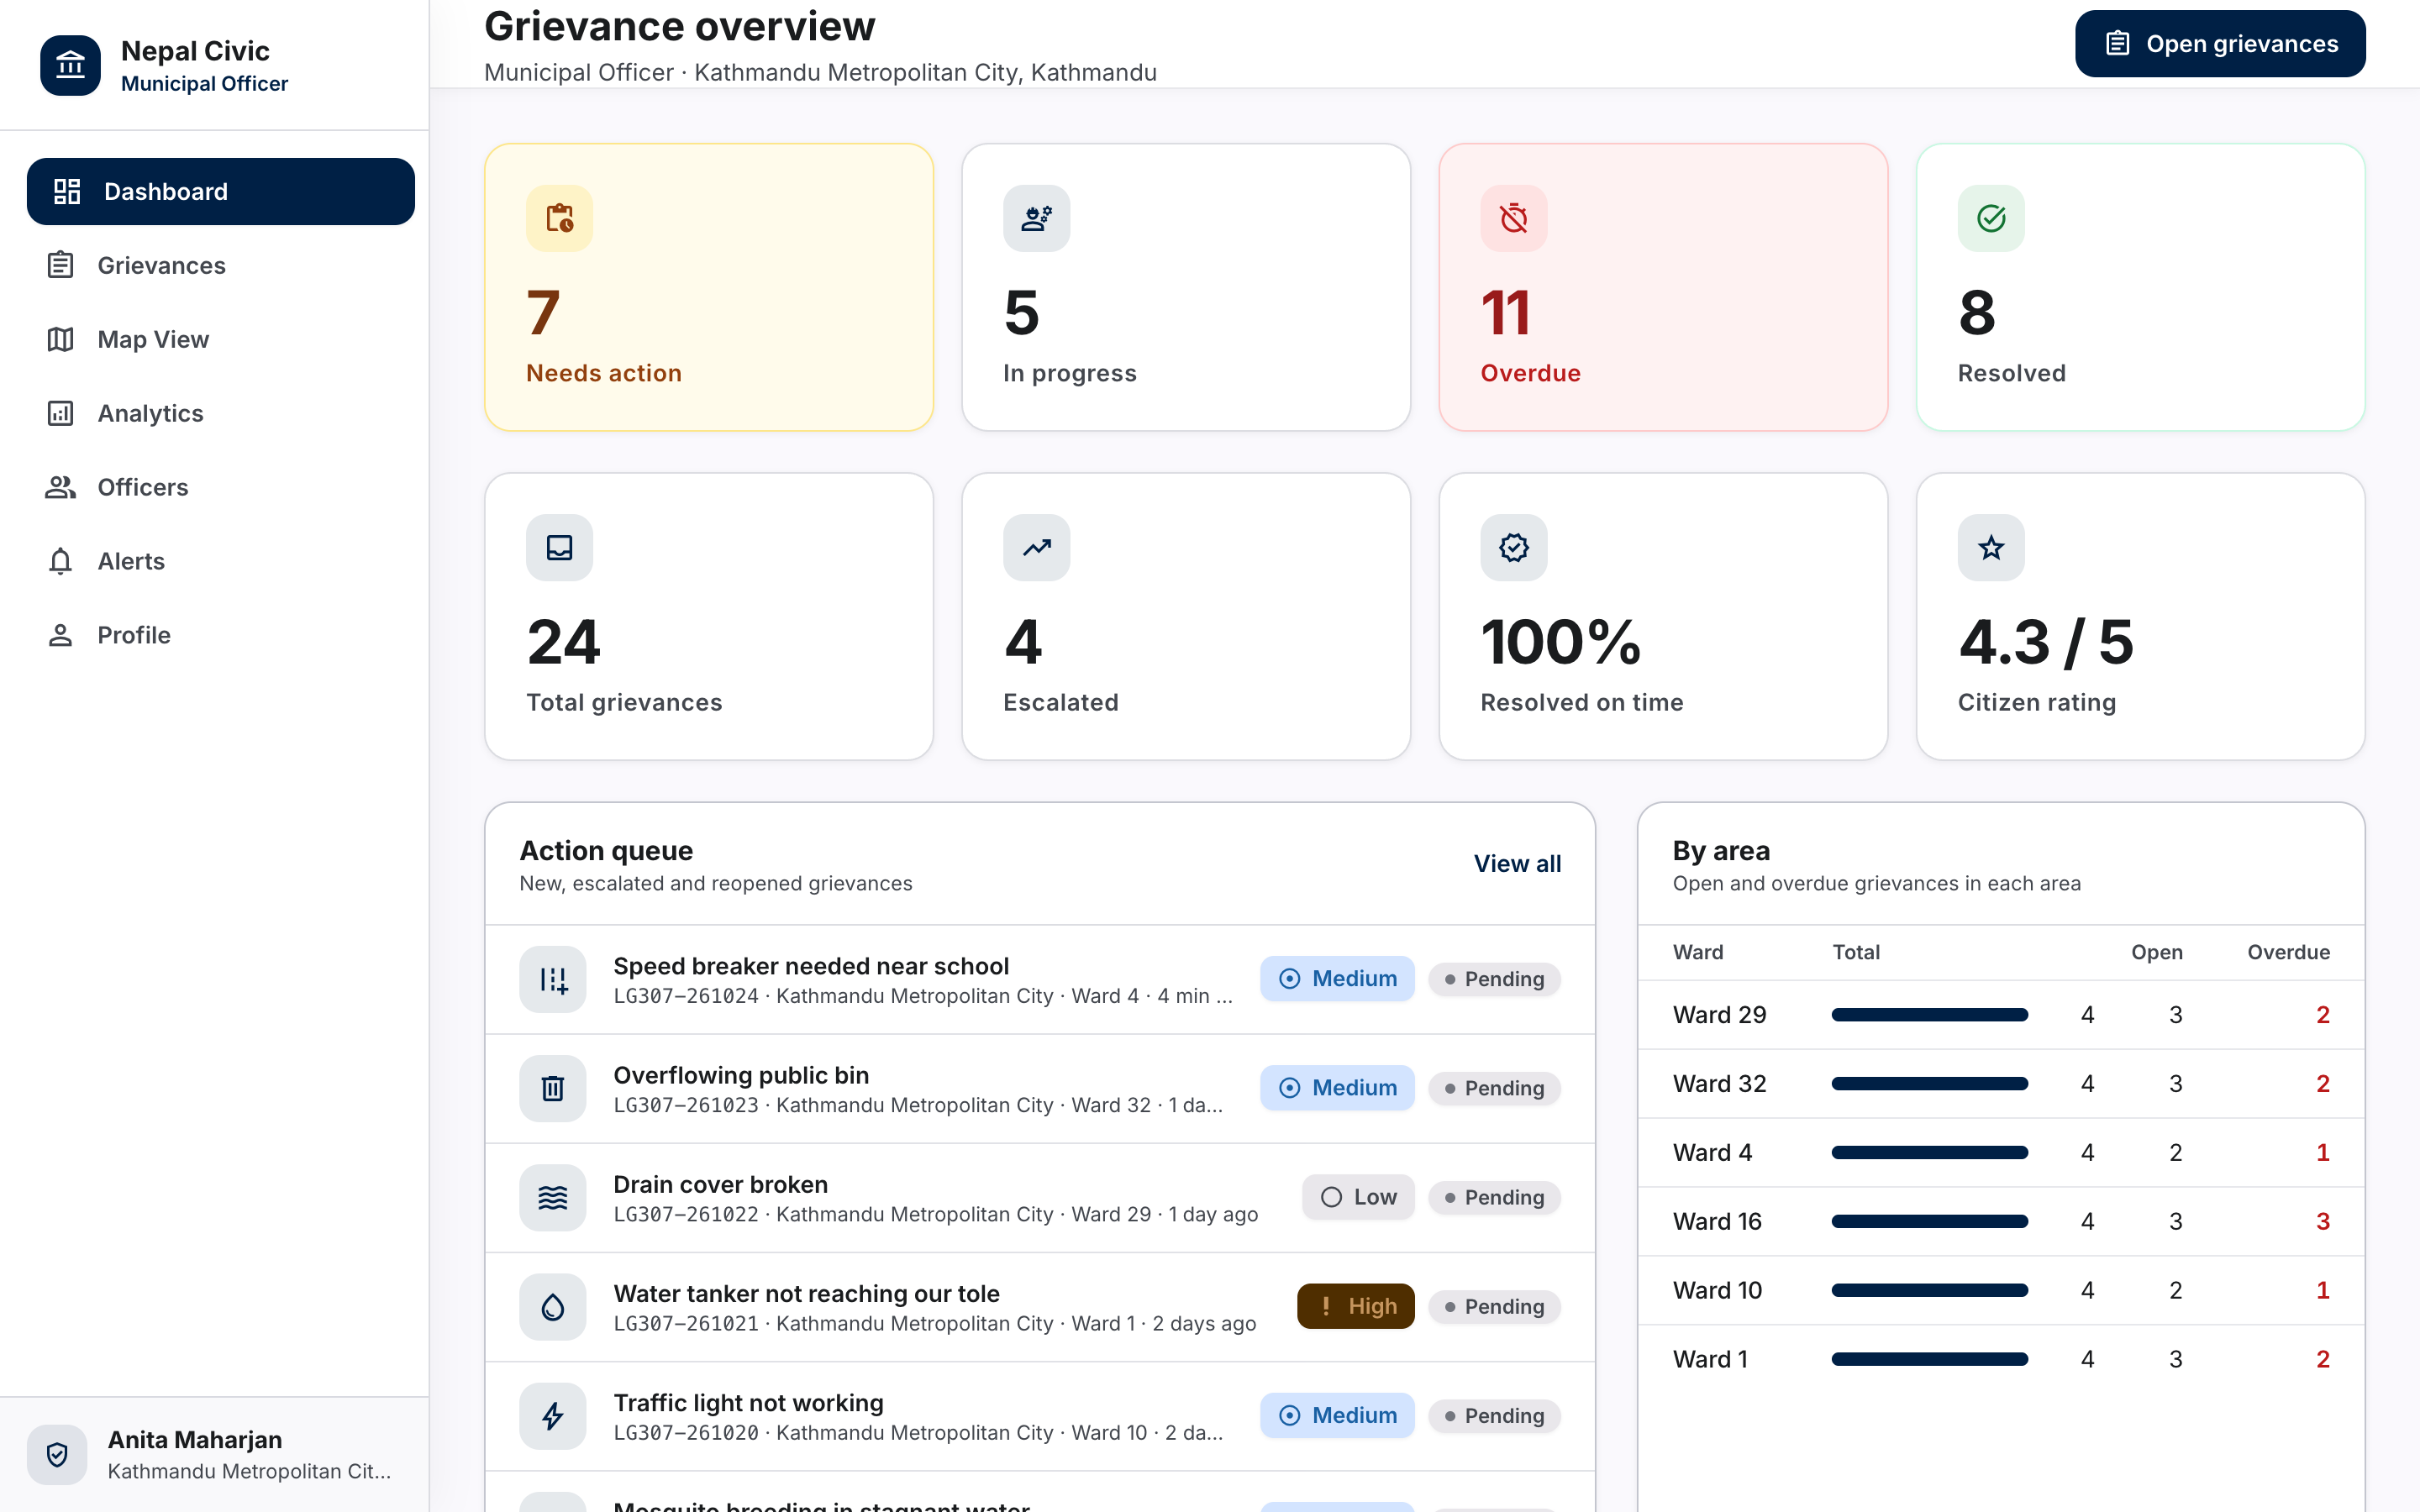Image resolution: width=2420 pixels, height=1512 pixels.
Task: Switch to Map View in the sidebar
Action: [220, 339]
